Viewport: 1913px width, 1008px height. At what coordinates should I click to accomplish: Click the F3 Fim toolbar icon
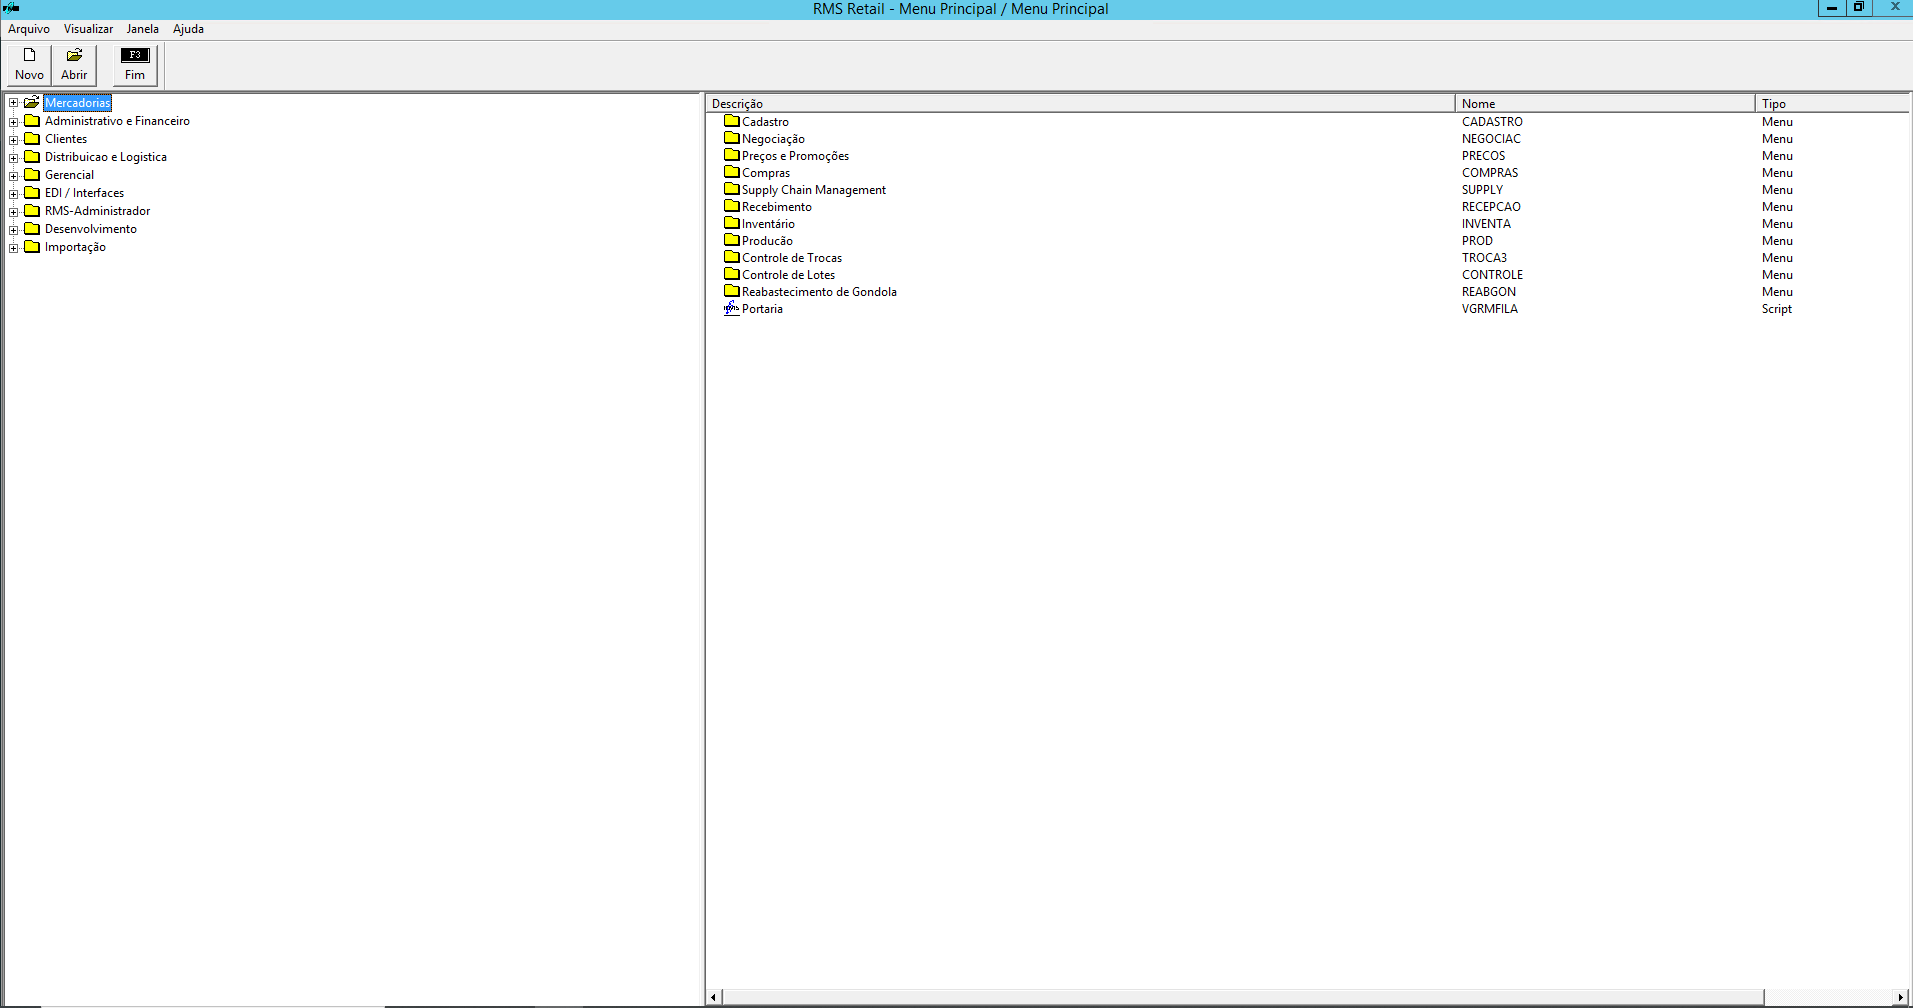point(135,55)
